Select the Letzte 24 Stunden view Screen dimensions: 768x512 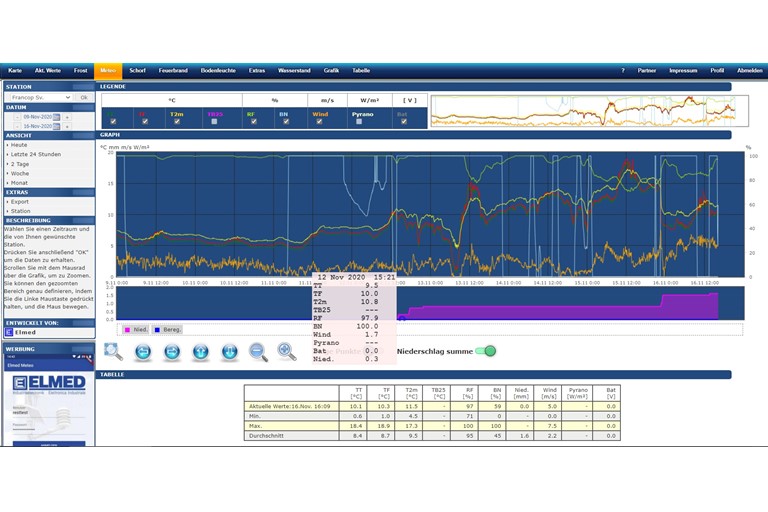coord(36,154)
